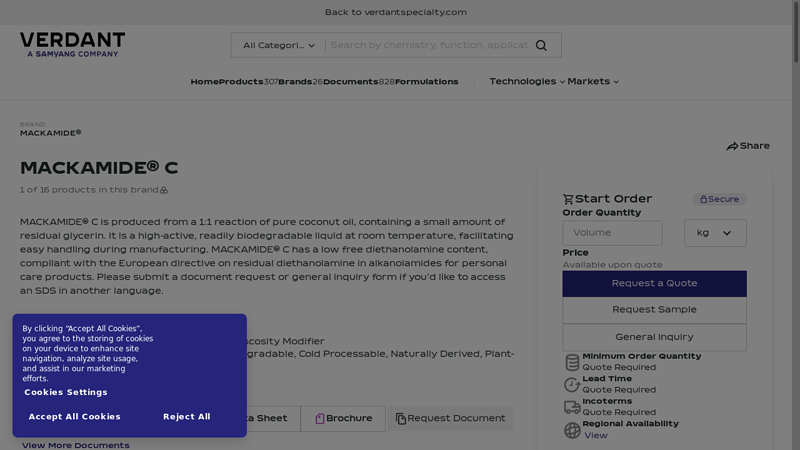Click the products-in-brand icon

164,190
